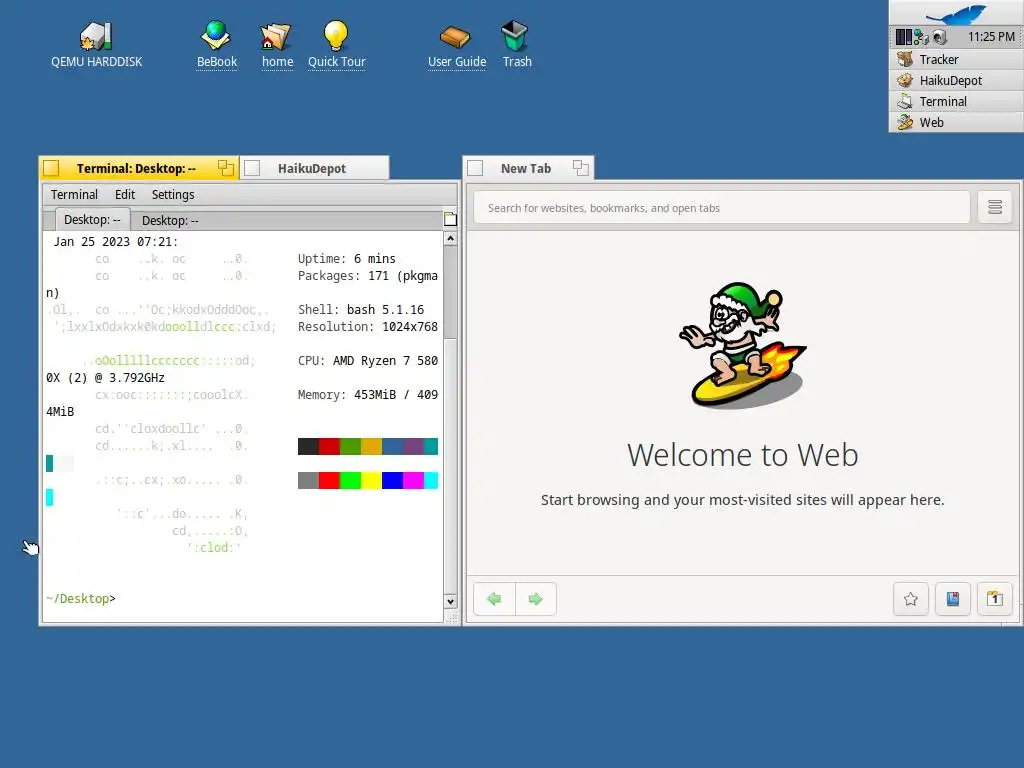The image size is (1024, 768).
Task: Click the Haiku leaf logo in Deskbar
Action: pyautogui.click(x=956, y=14)
